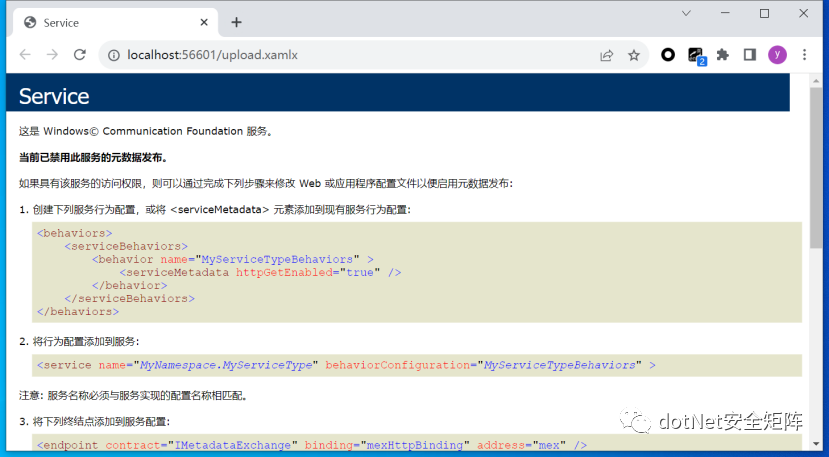Click step 3 text '将下列终结点添加到服务配置'

(x=100, y=422)
